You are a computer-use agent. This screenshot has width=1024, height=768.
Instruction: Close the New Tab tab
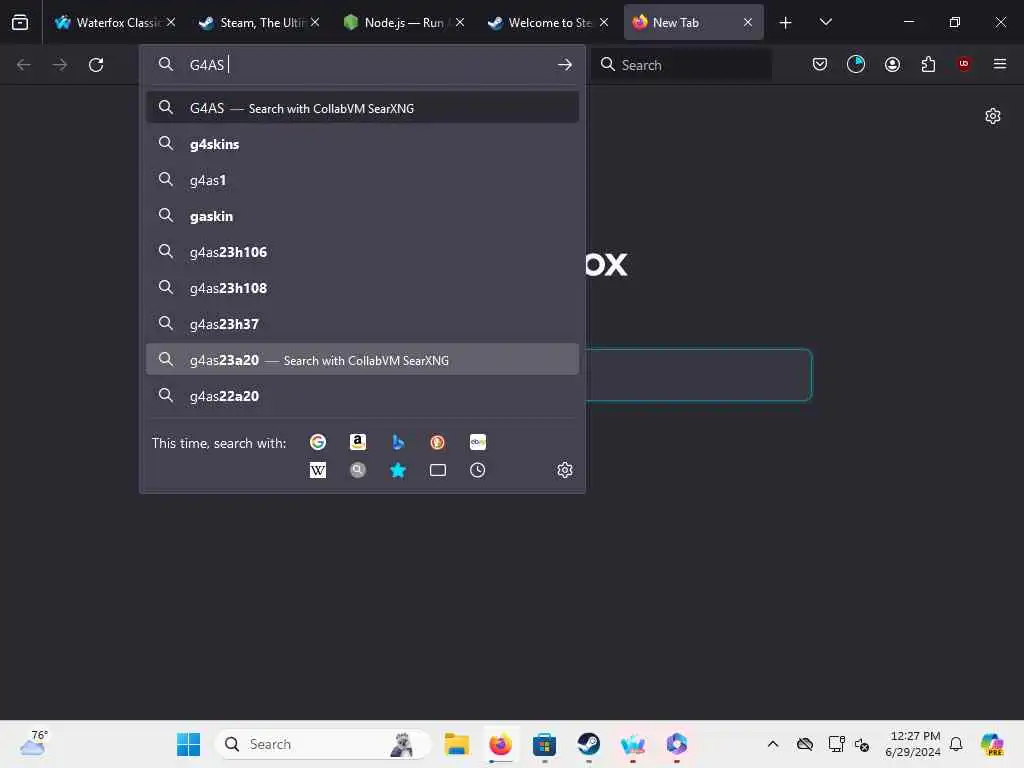click(748, 22)
